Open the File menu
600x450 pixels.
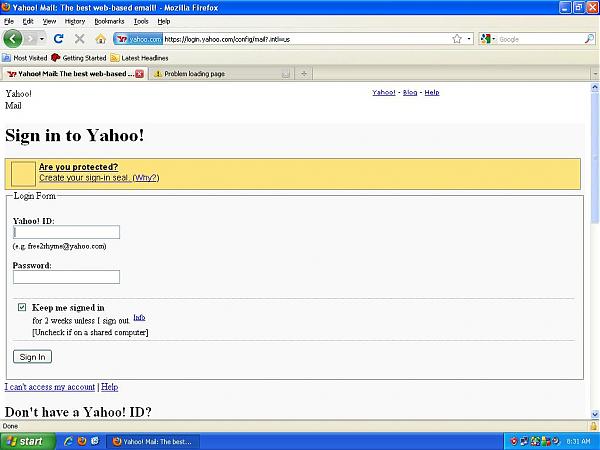point(8,21)
